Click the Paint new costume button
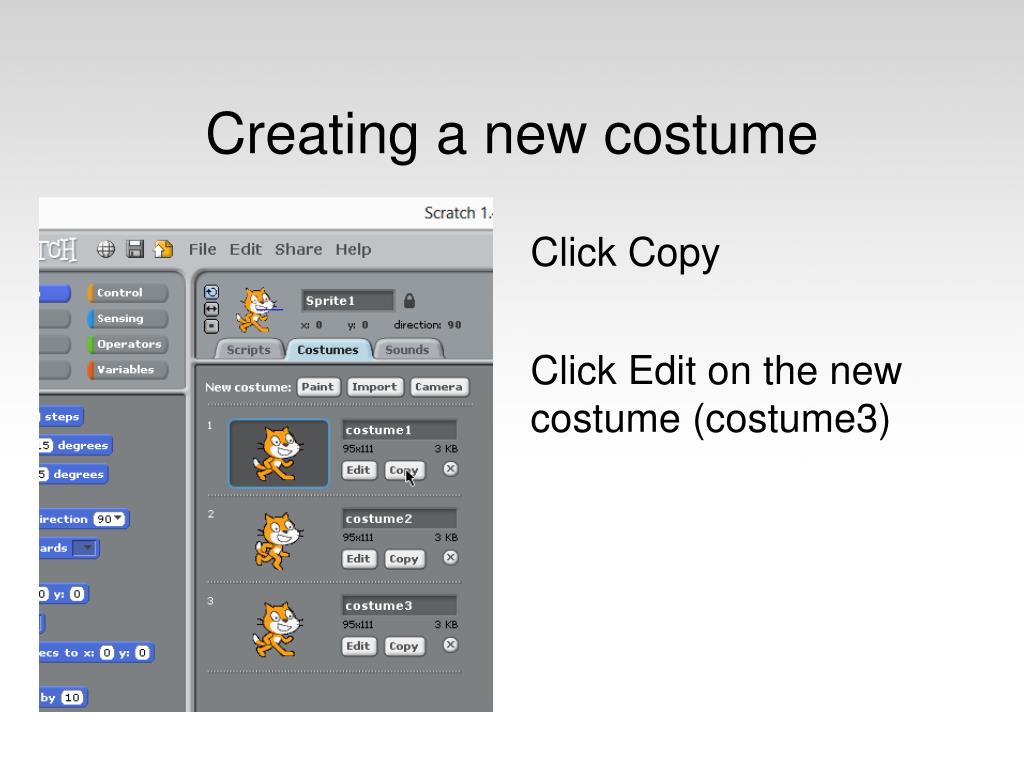Viewport: 1024px width, 768px height. [x=318, y=387]
